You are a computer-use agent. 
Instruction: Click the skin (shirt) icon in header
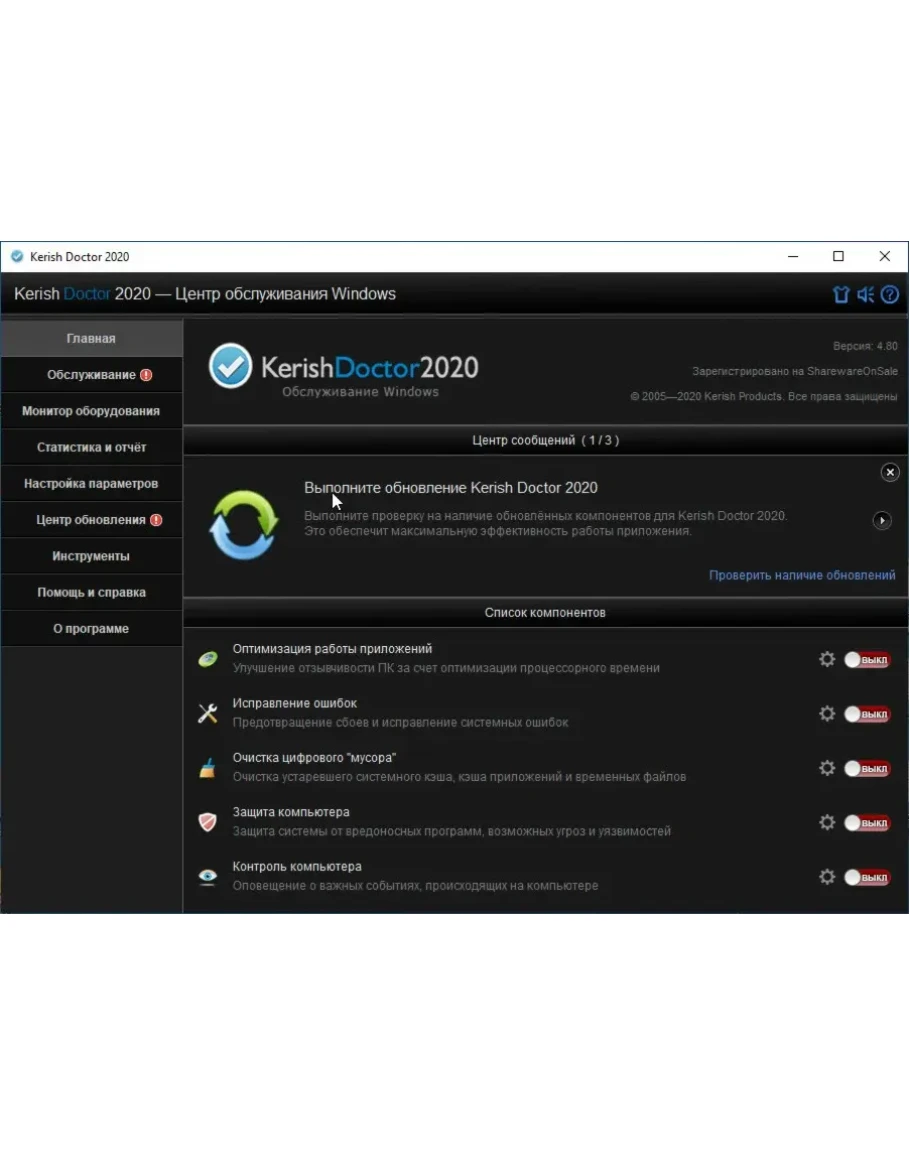(x=841, y=295)
